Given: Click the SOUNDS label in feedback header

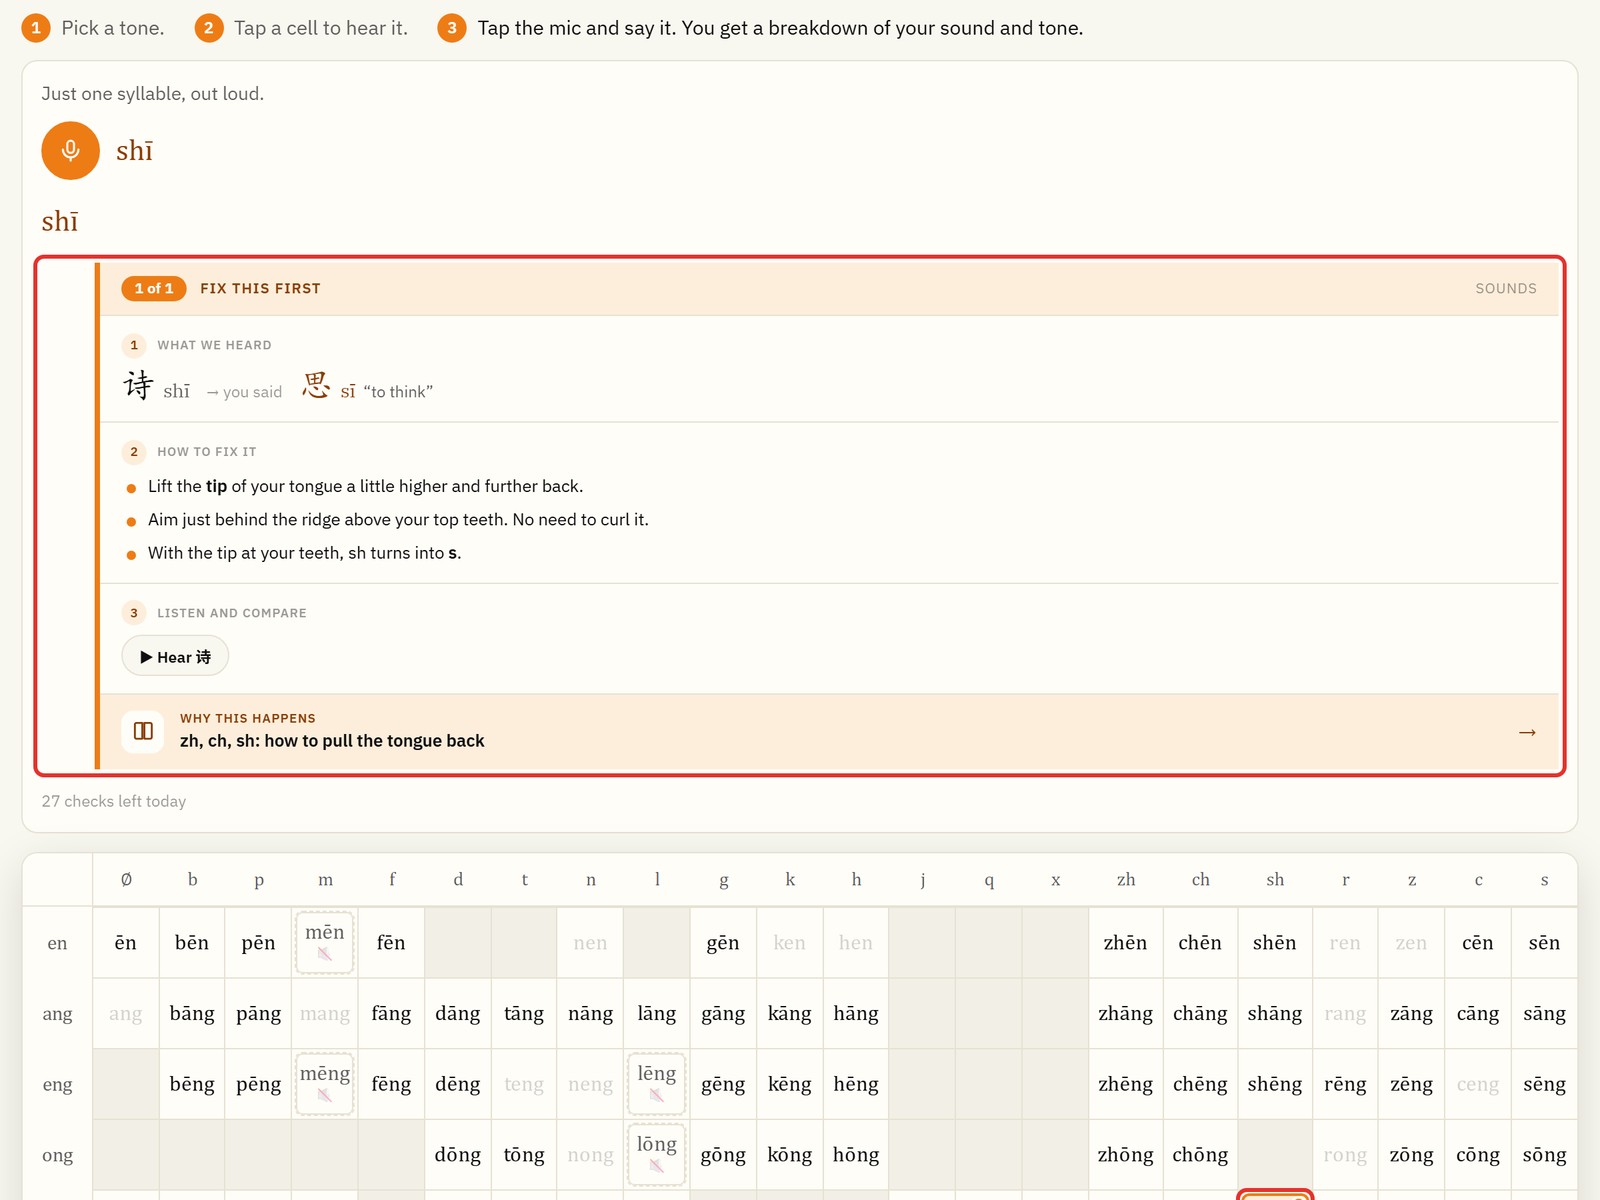Looking at the screenshot, I should click(x=1506, y=289).
